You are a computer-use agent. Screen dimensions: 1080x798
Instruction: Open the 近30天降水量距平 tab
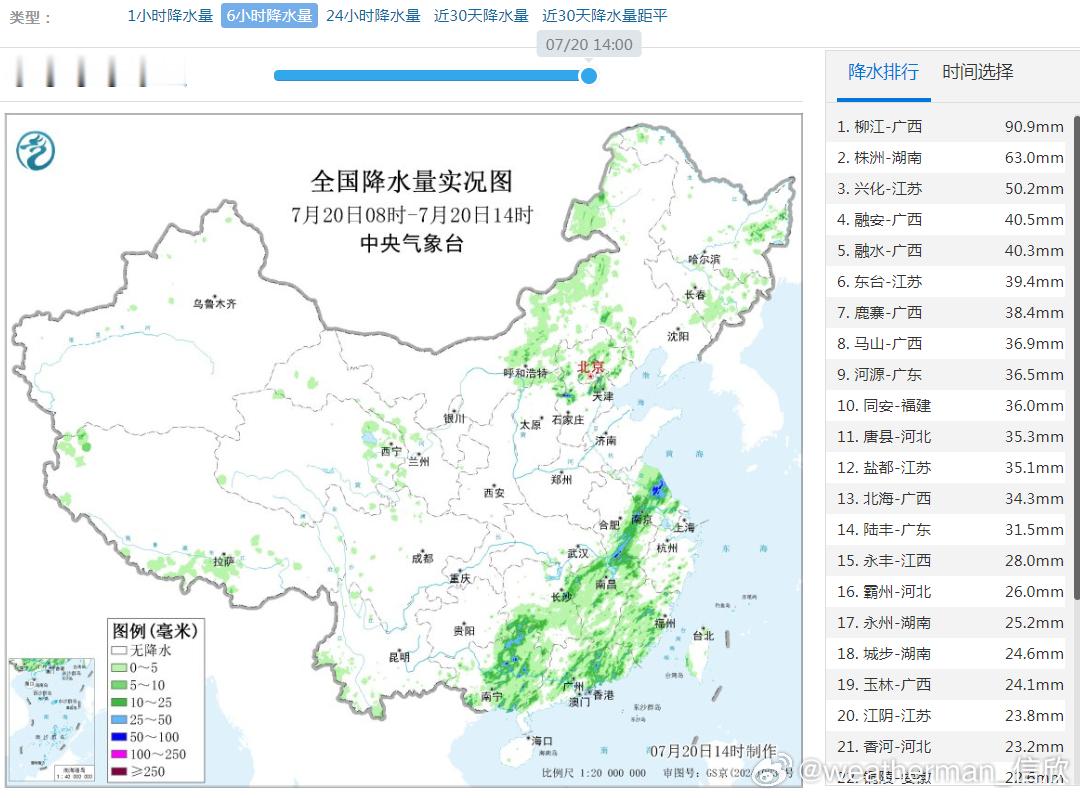[x=605, y=16]
